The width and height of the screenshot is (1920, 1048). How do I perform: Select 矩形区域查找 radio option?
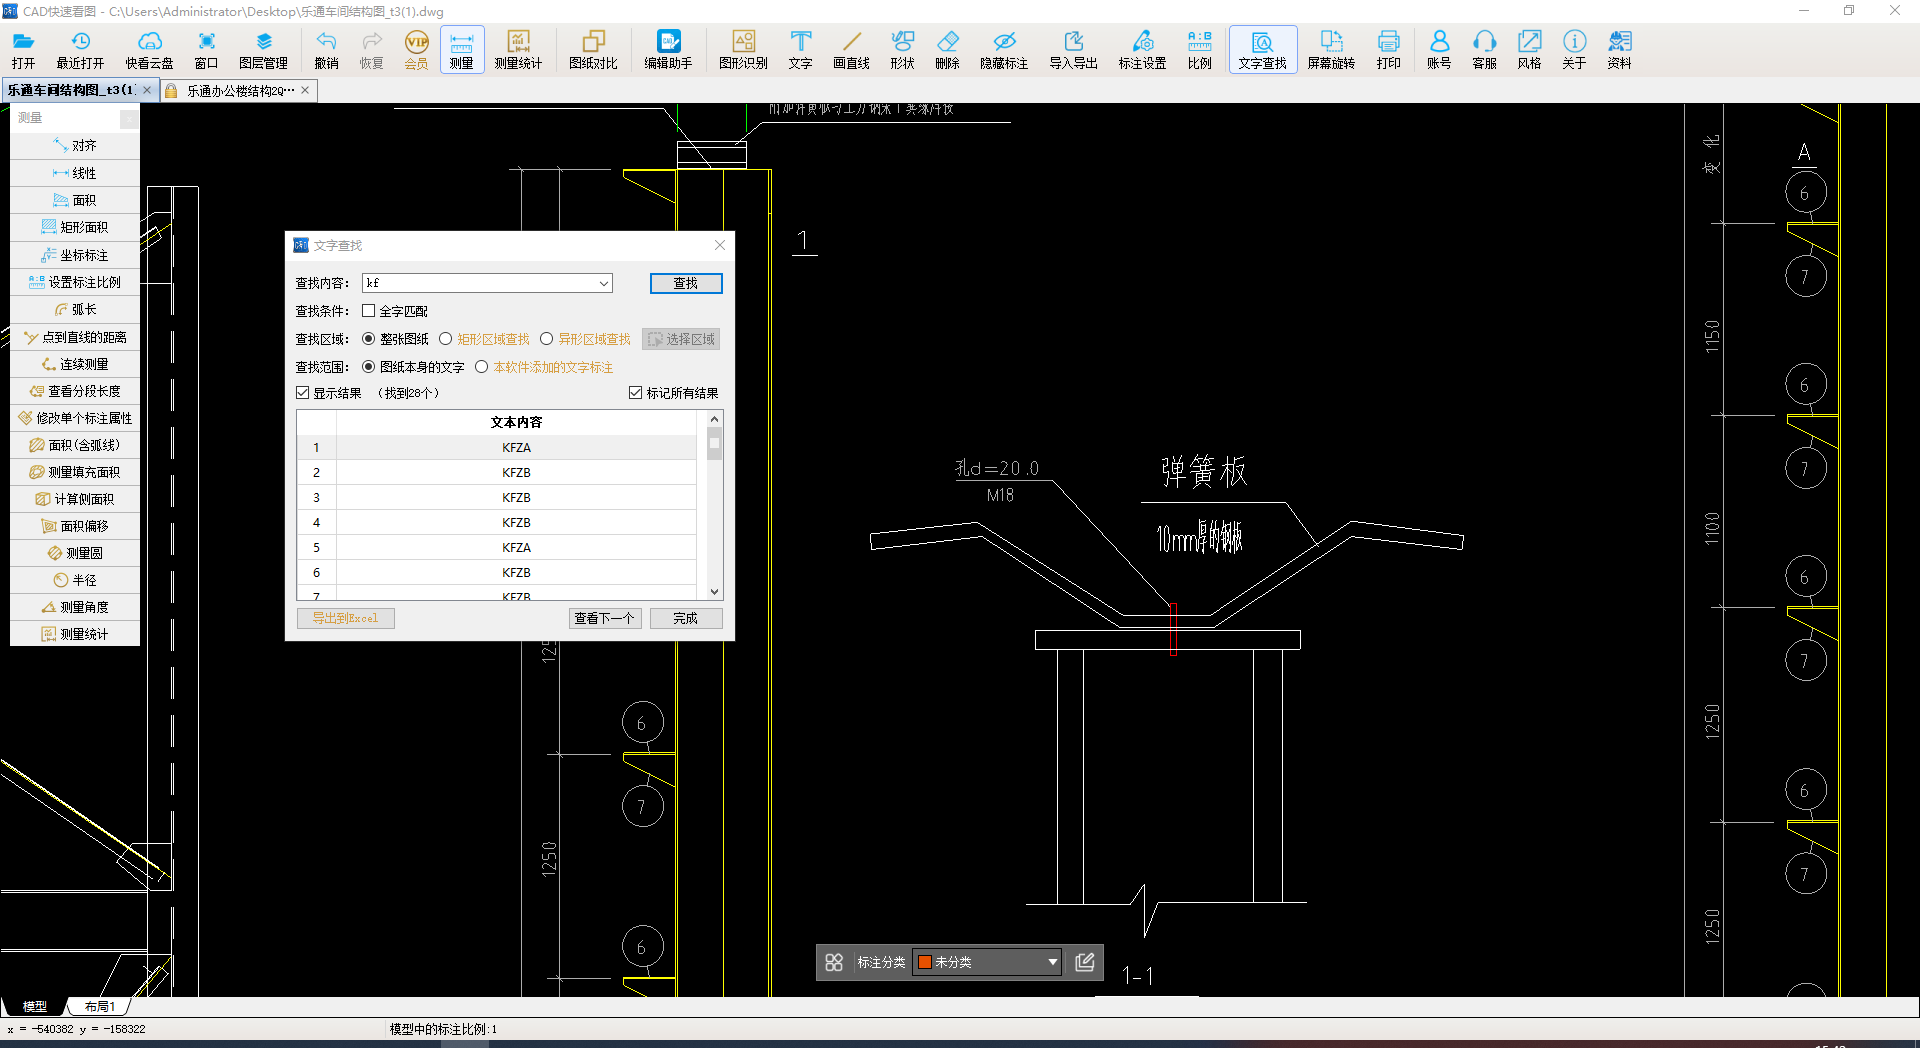446,339
